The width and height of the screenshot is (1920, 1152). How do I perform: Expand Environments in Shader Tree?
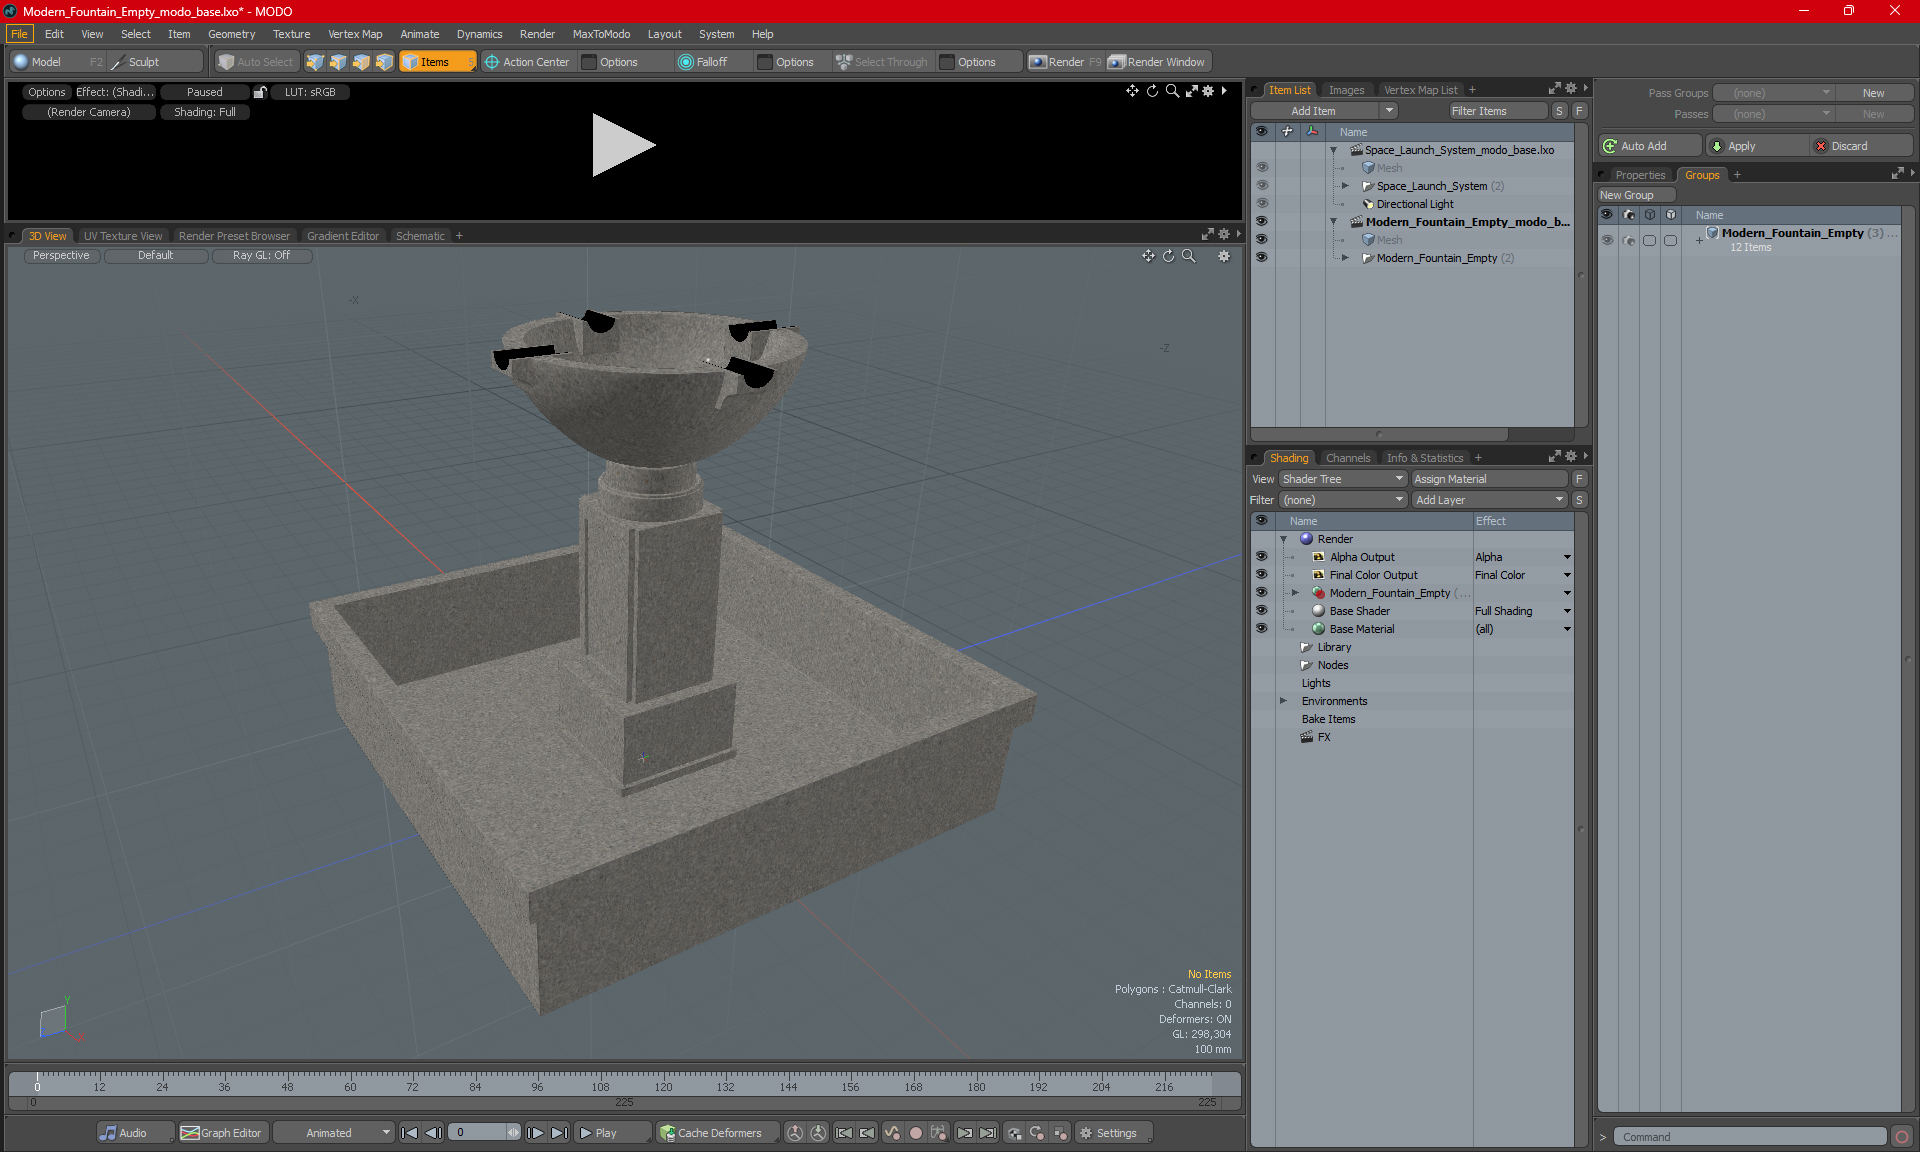tap(1283, 701)
